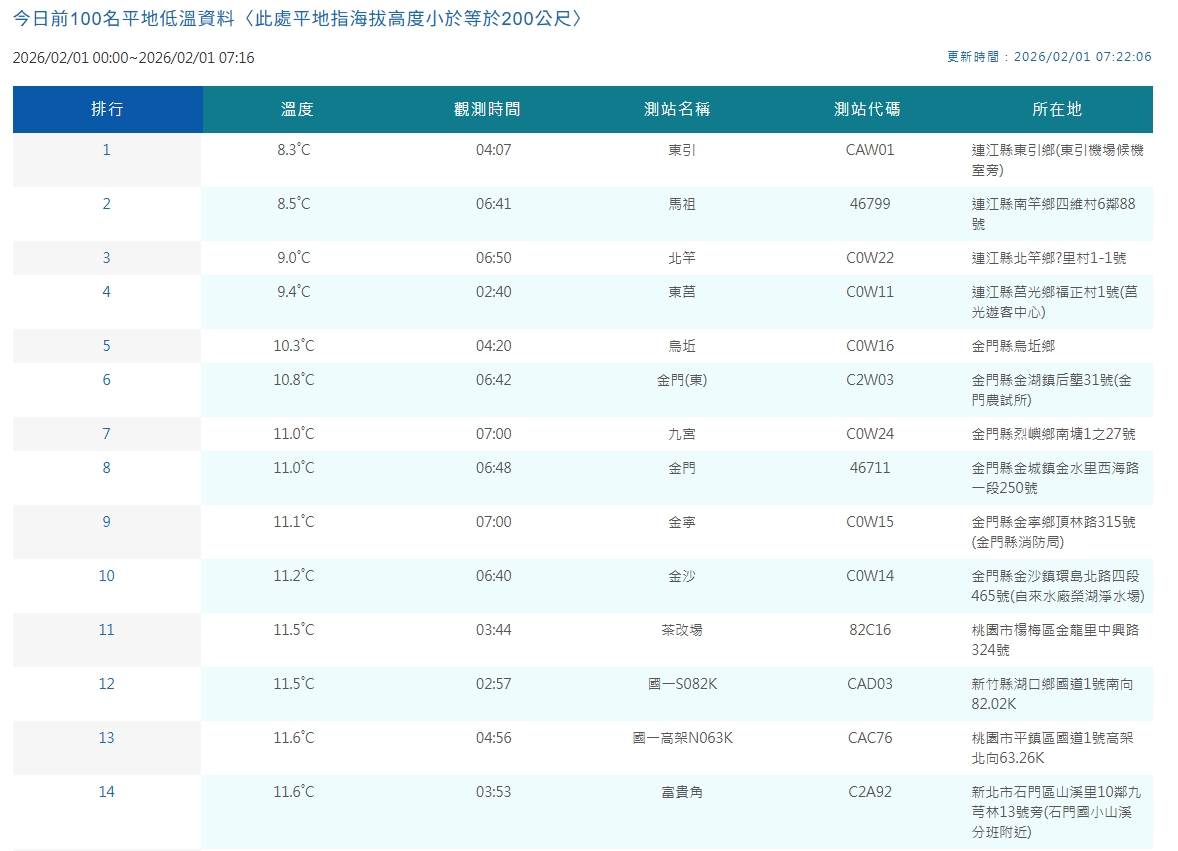Click temperature value 10.3°C
Viewport: 1178px width, 851px height.
(x=294, y=346)
